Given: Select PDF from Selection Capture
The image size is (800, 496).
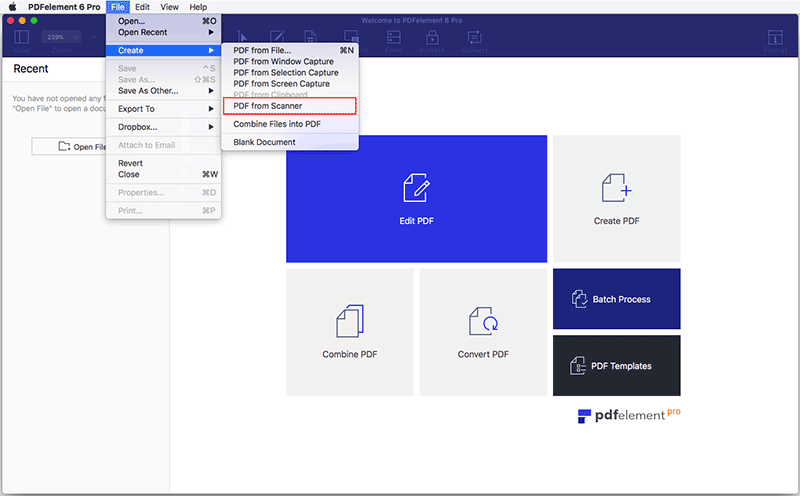Looking at the screenshot, I should (x=290, y=72).
